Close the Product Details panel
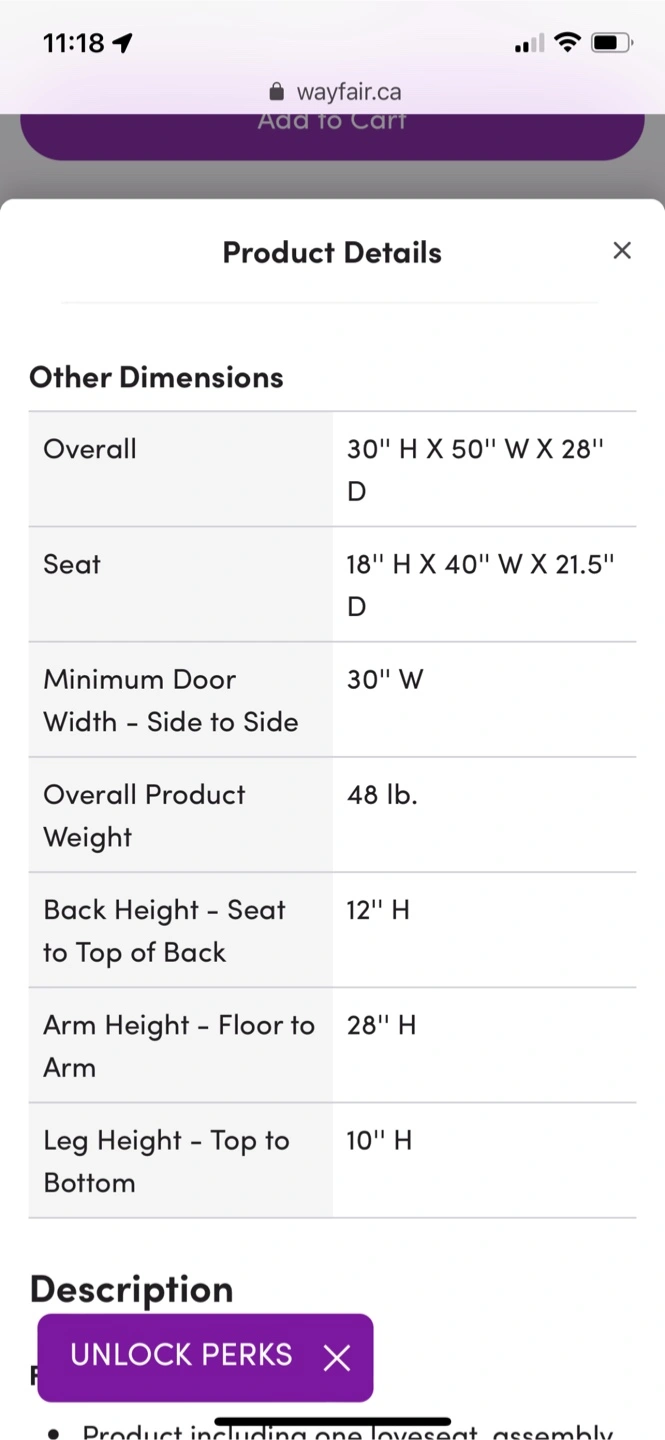Viewport: 665px width, 1440px height. [x=622, y=251]
